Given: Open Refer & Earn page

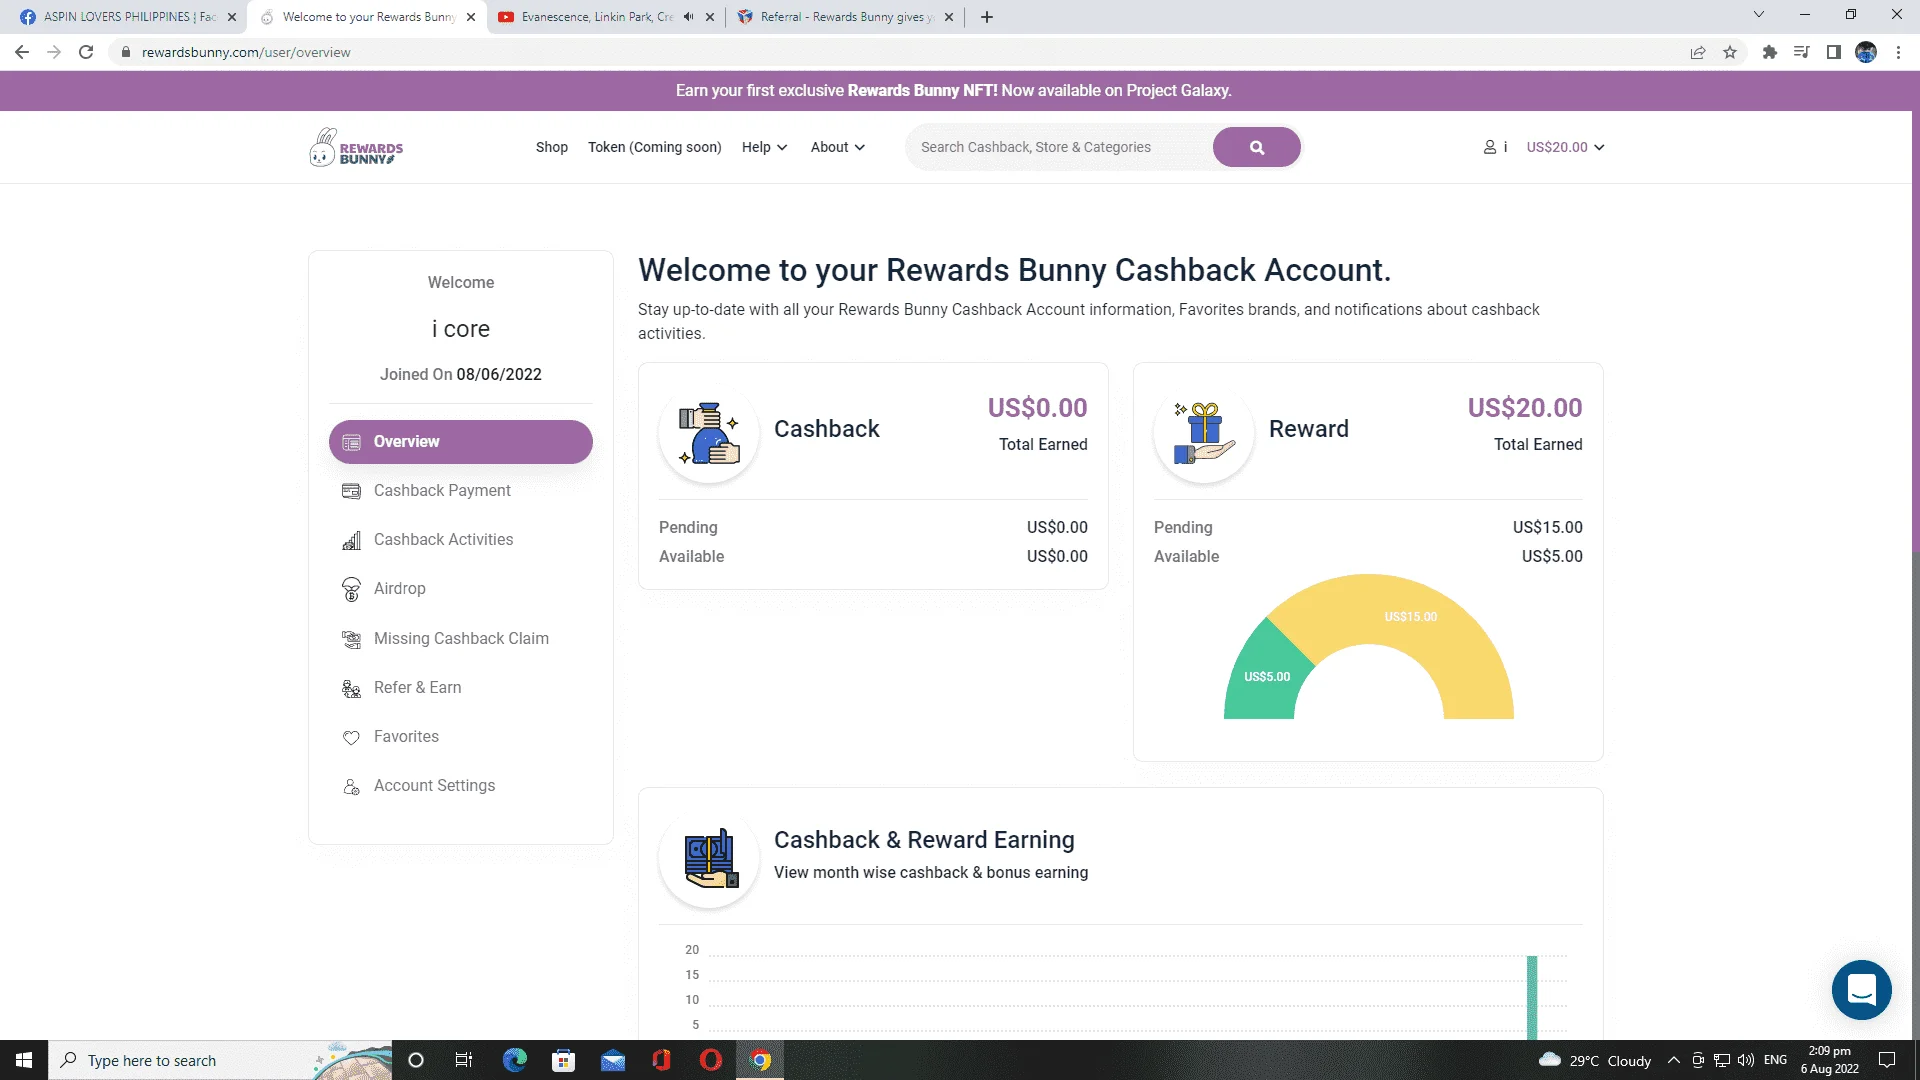Looking at the screenshot, I should pos(417,688).
